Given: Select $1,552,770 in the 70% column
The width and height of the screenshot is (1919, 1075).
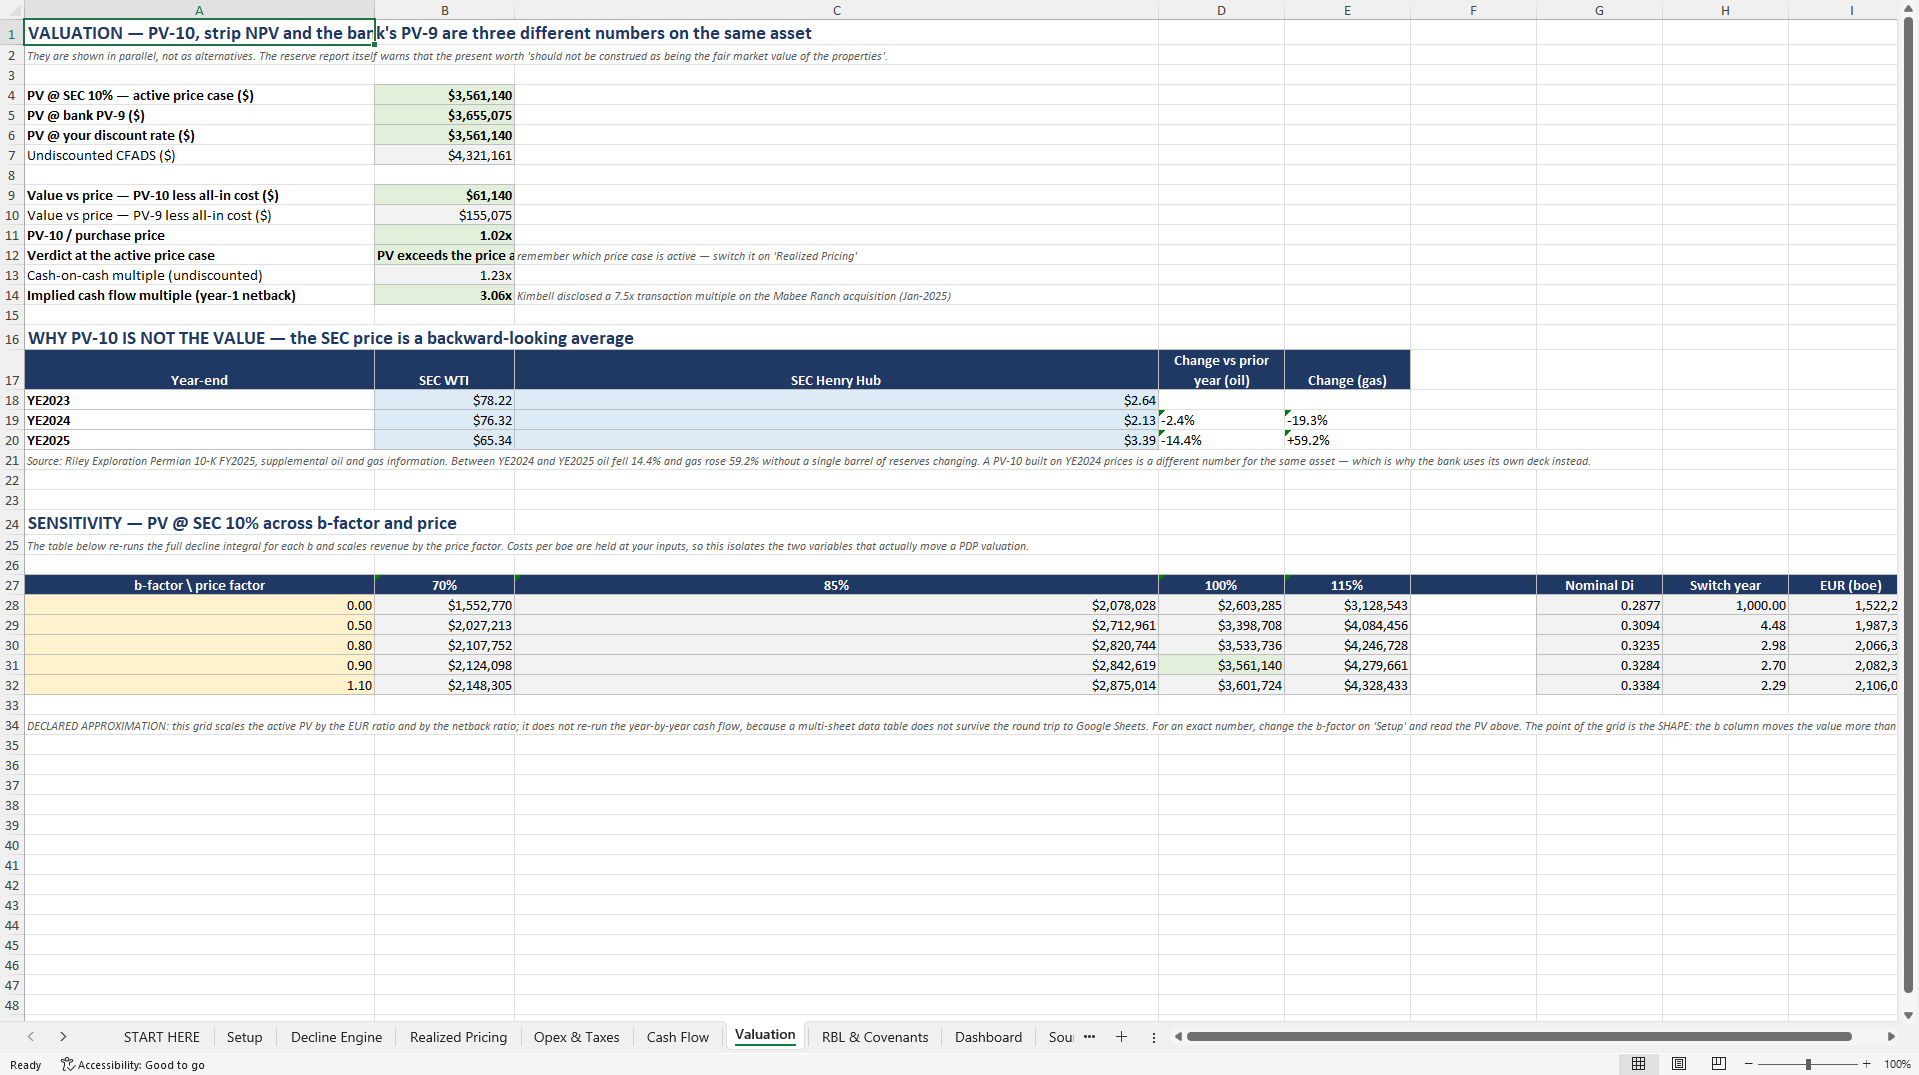Looking at the screenshot, I should [x=444, y=605].
